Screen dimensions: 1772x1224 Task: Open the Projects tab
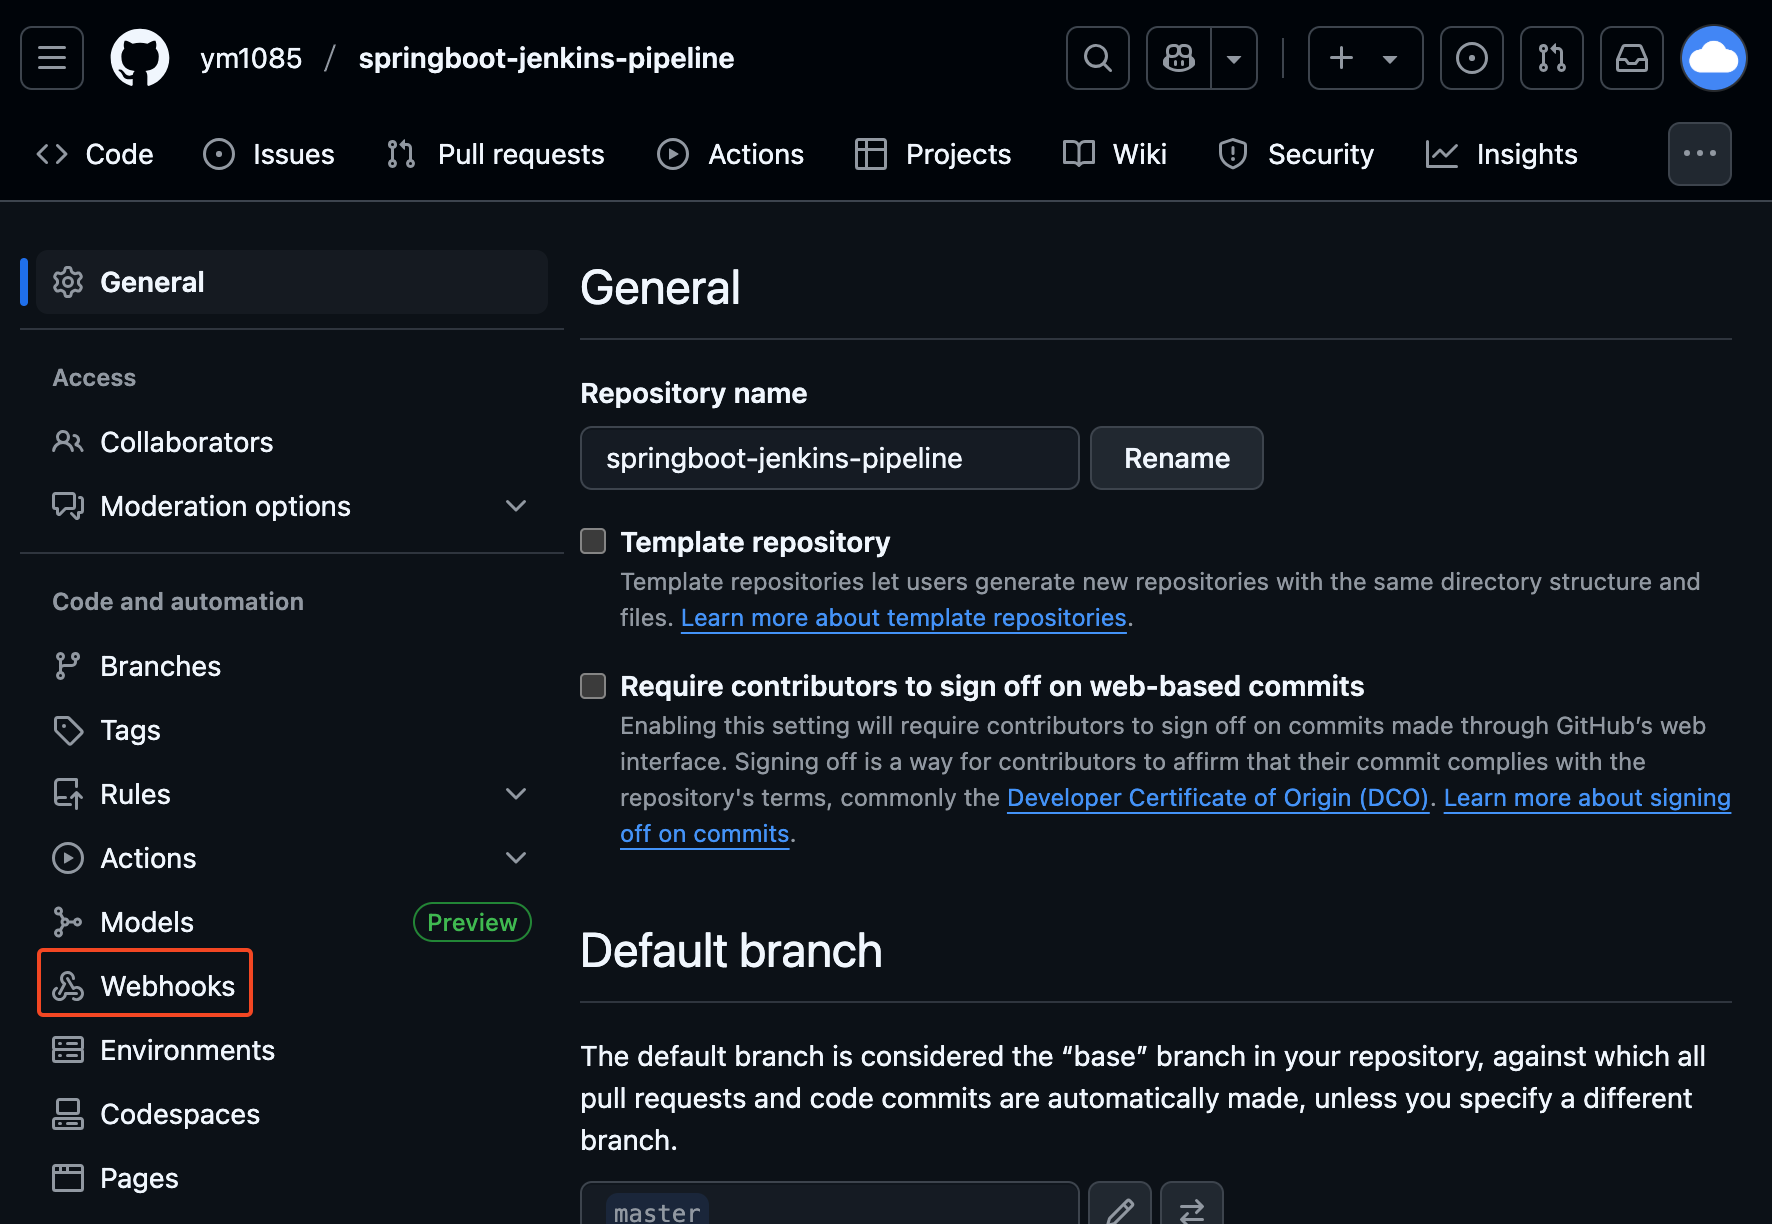(933, 154)
